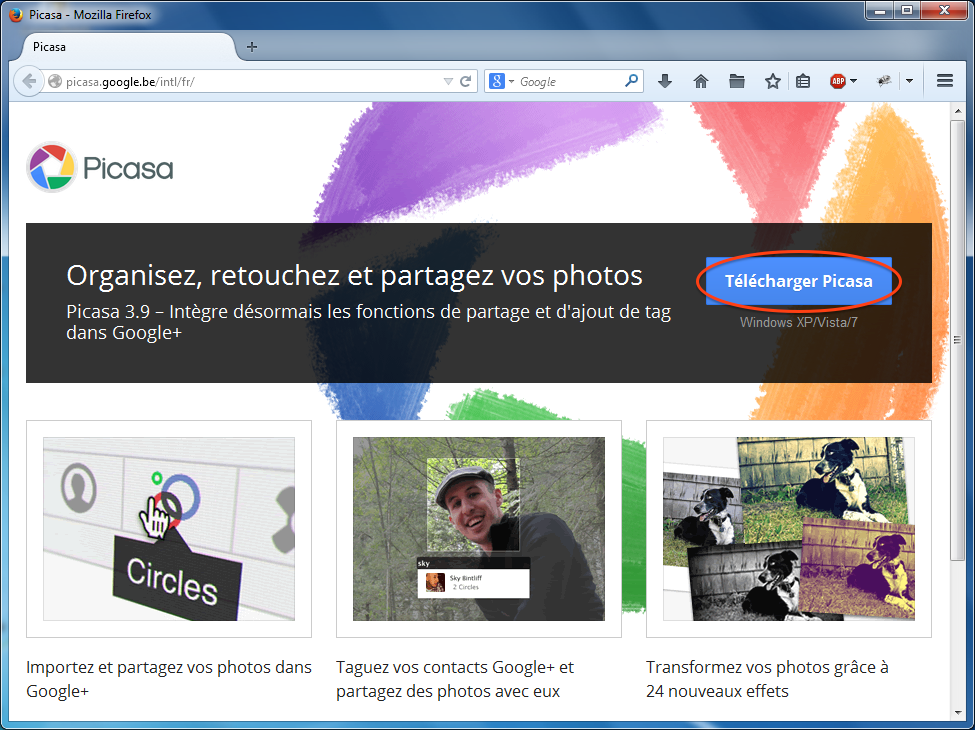The height and width of the screenshot is (730, 975).
Task: Click the Firefox icon in title bar
Action: click(16, 14)
